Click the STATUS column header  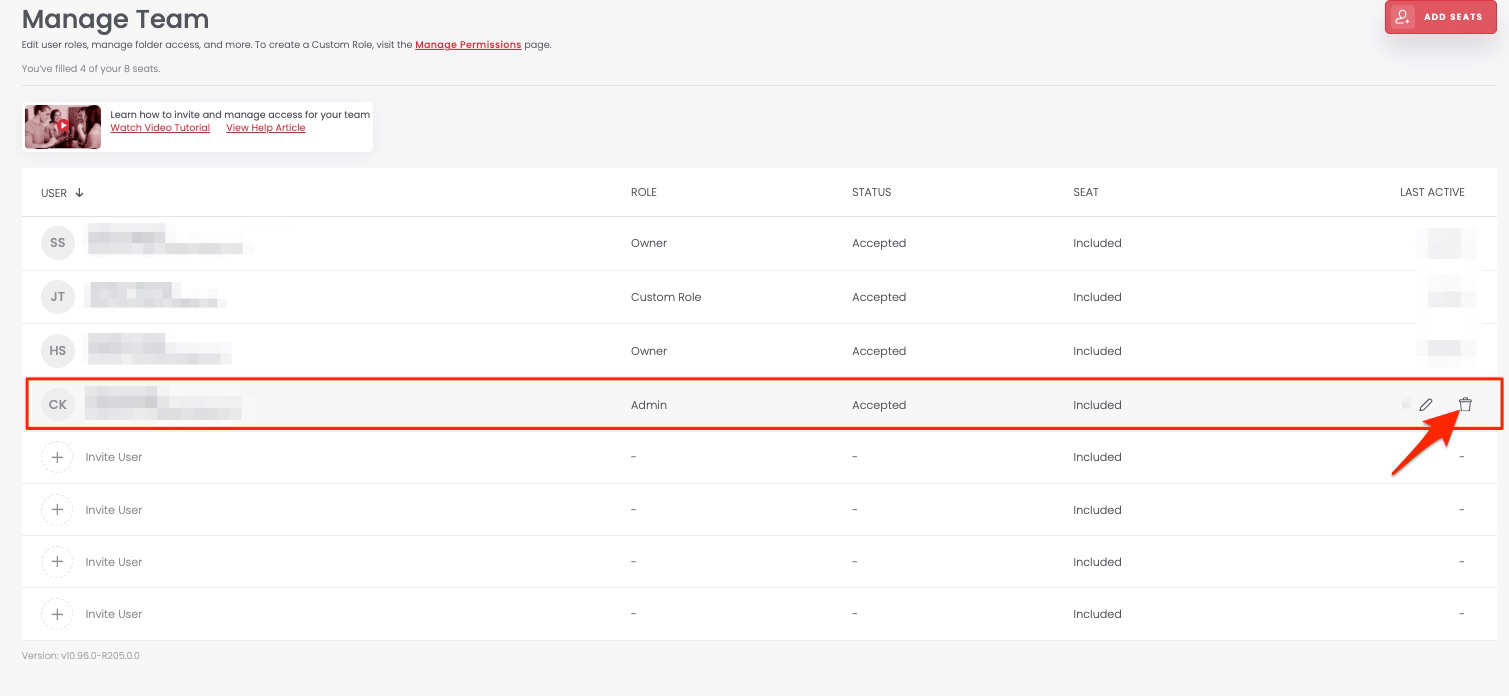(871, 192)
